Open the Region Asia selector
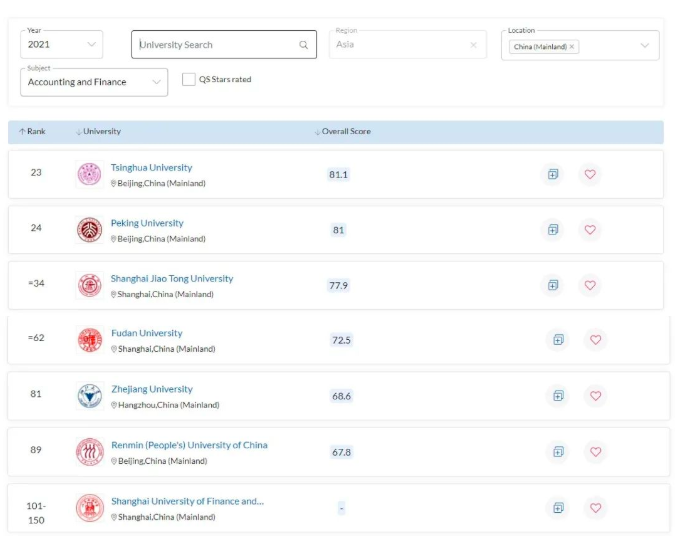 [x=407, y=44]
